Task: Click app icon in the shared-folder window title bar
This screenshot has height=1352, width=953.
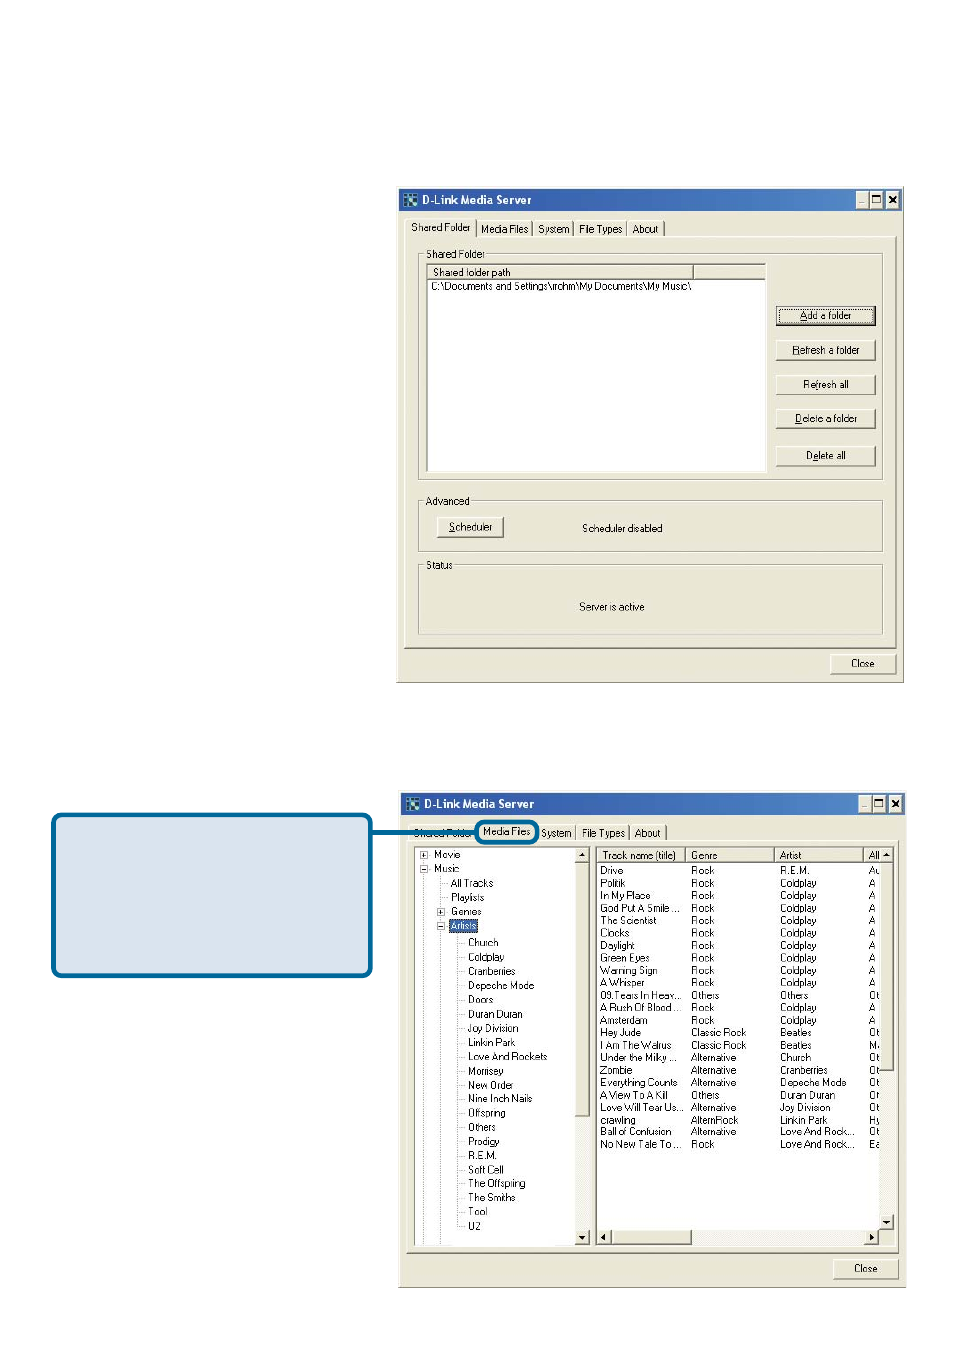Action: (410, 200)
